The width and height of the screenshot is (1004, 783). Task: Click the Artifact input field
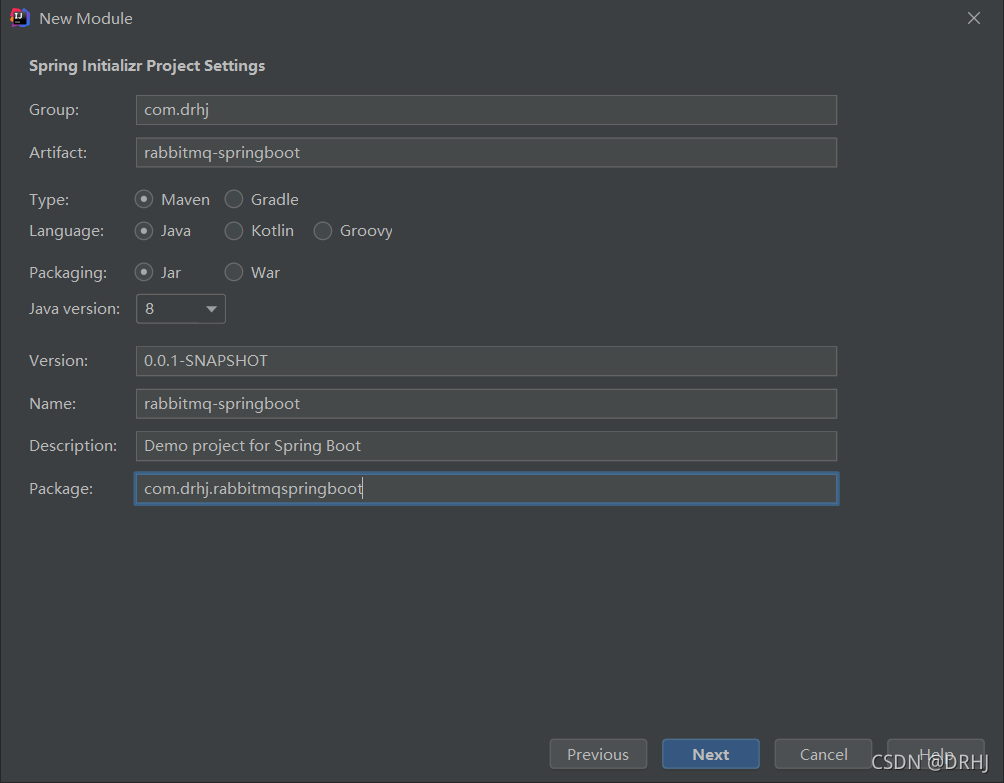(x=486, y=152)
